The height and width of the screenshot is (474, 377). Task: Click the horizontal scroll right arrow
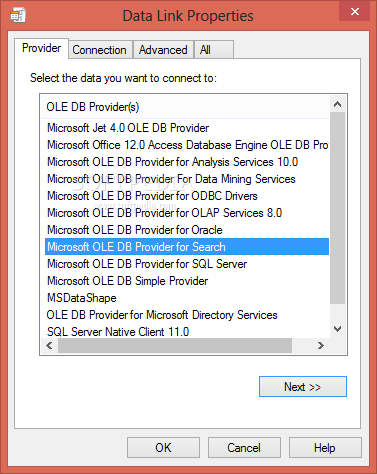coord(321,345)
